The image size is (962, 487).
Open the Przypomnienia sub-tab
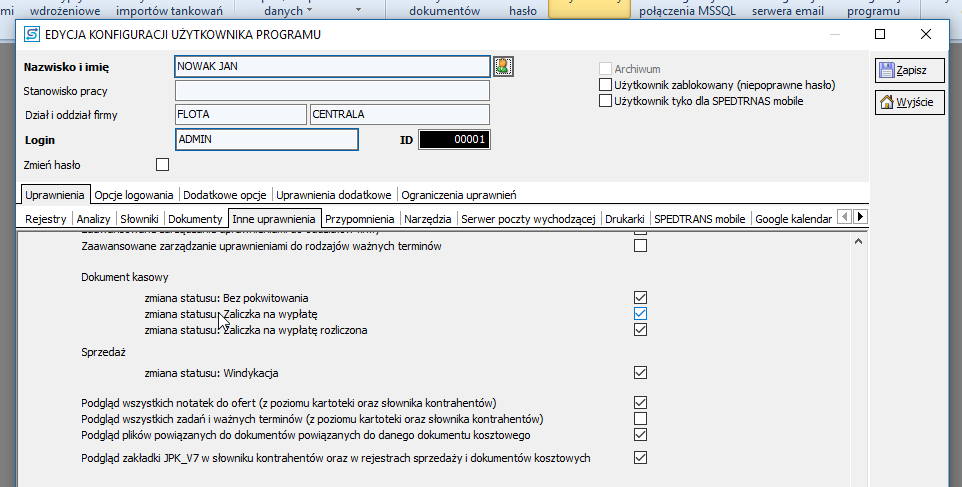click(360, 219)
